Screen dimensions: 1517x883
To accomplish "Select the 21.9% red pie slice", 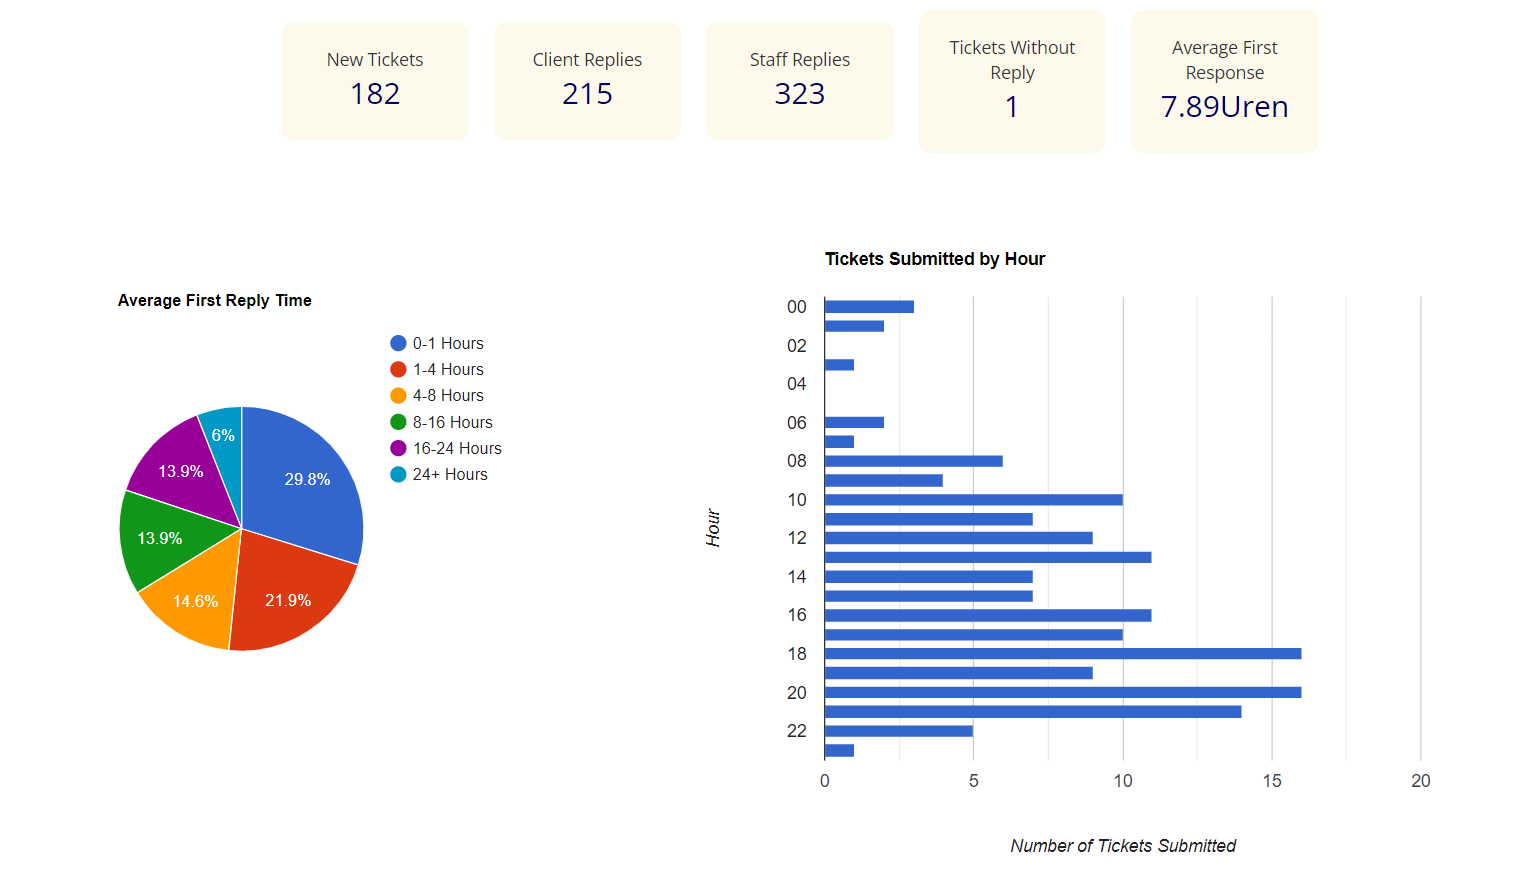I will [288, 600].
